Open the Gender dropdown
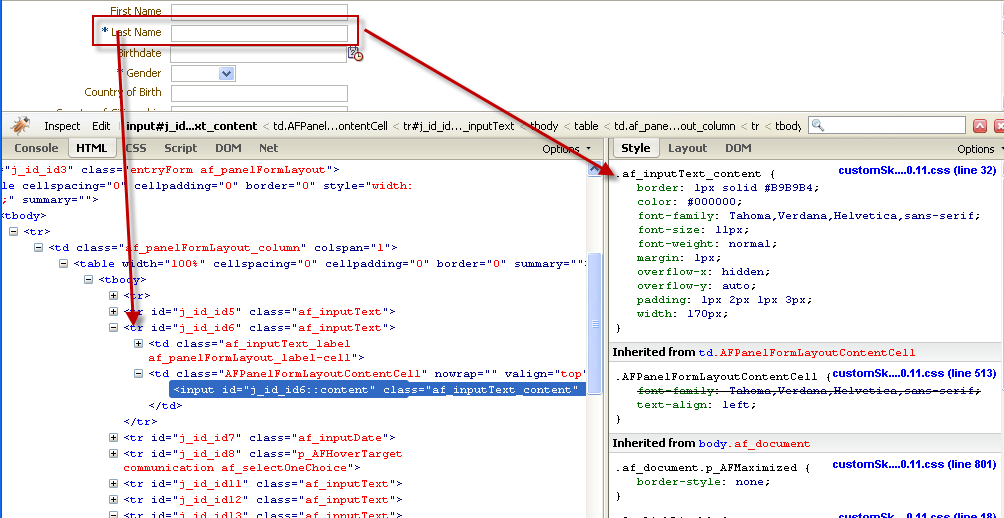This screenshot has width=1004, height=518. click(x=227, y=73)
